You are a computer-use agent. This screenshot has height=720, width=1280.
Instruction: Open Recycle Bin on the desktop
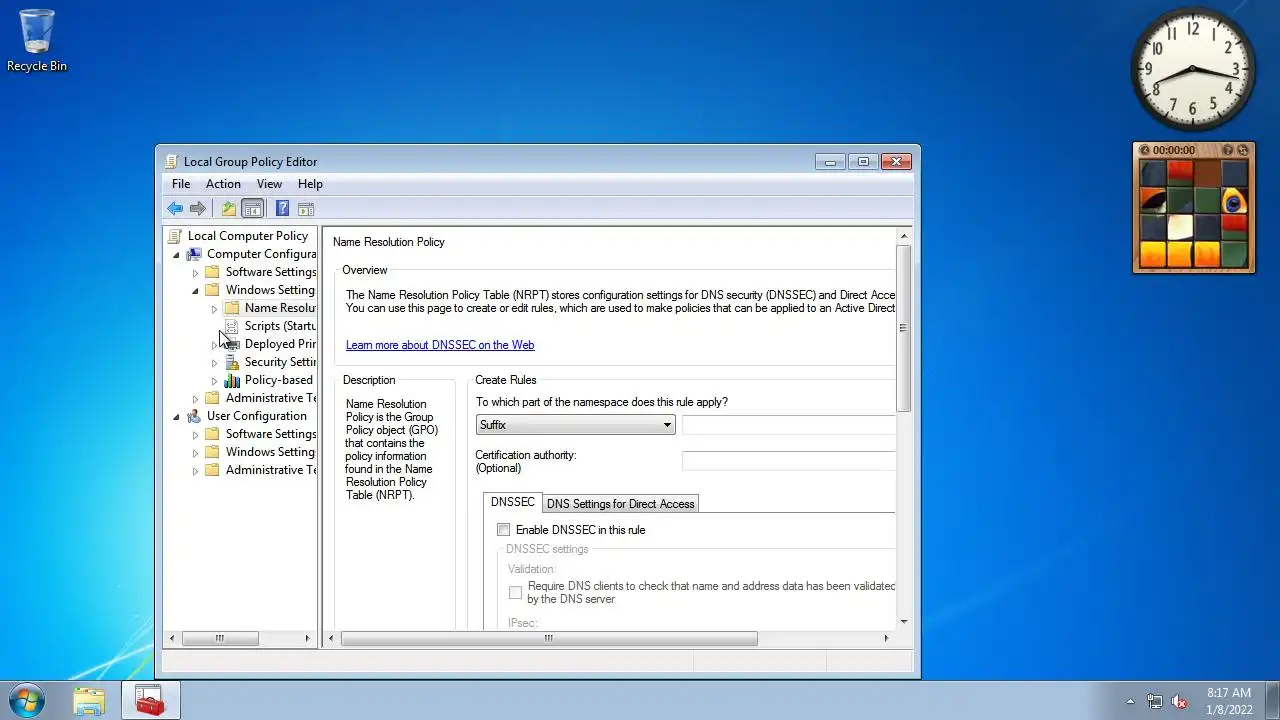37,41
